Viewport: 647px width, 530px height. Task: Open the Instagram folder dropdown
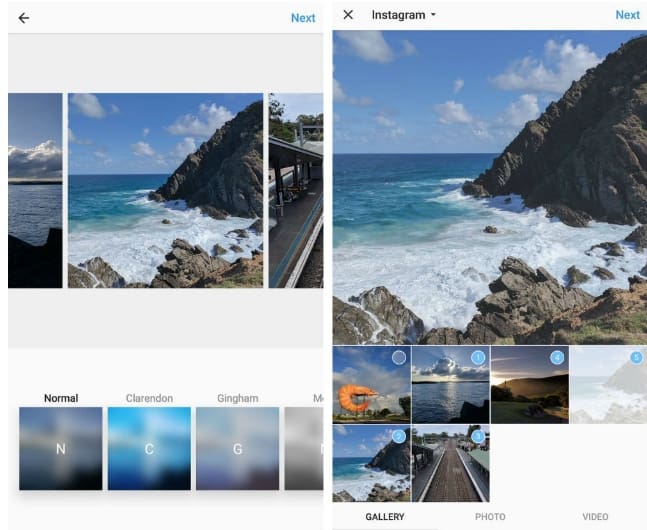tap(404, 15)
